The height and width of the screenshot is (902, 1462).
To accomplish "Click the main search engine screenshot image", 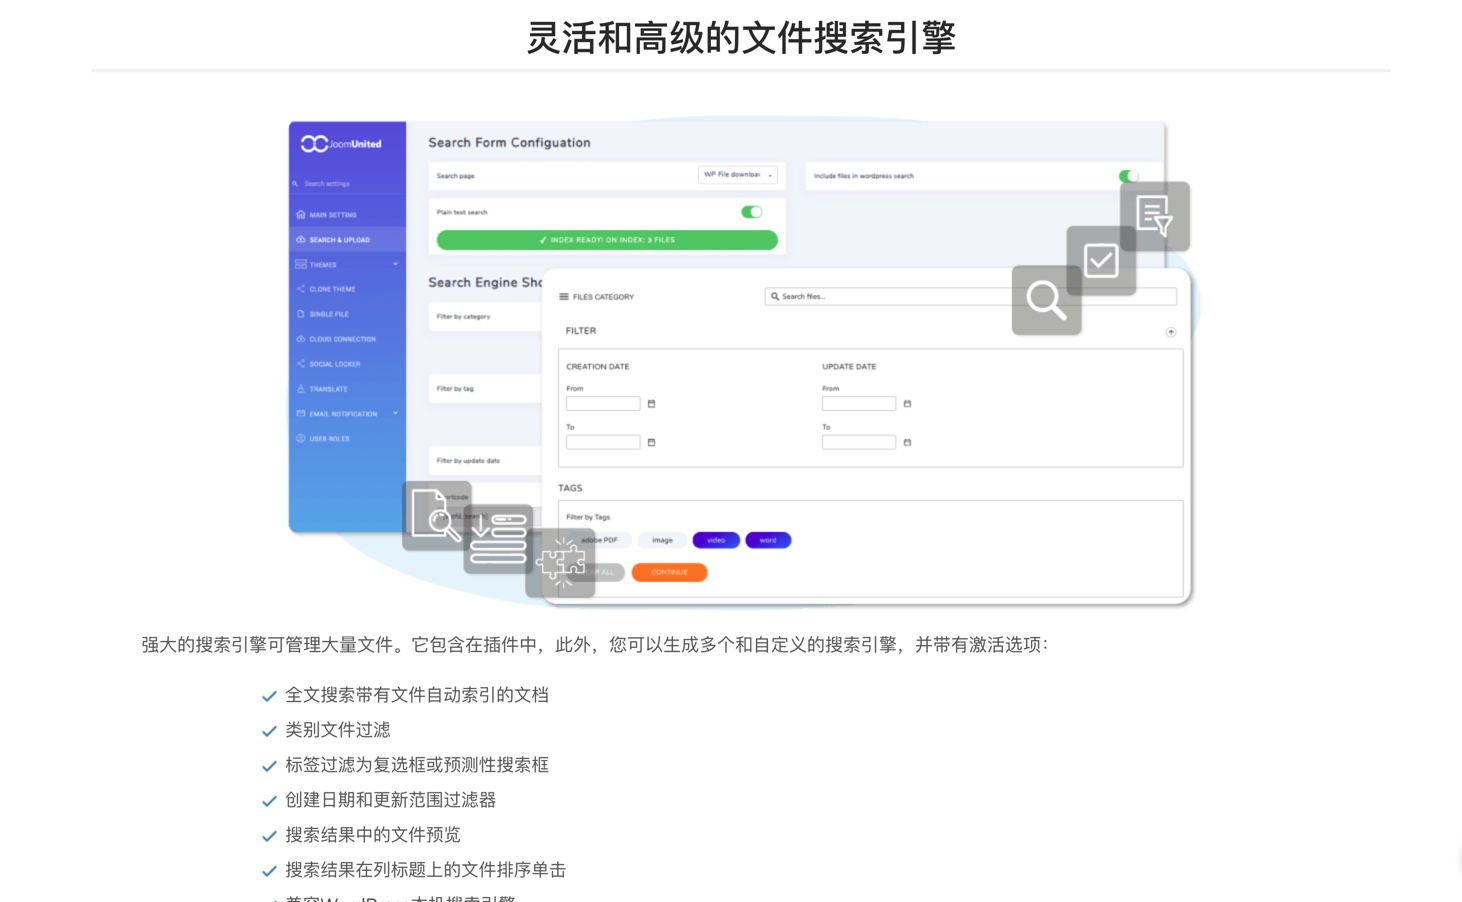I will click(741, 362).
